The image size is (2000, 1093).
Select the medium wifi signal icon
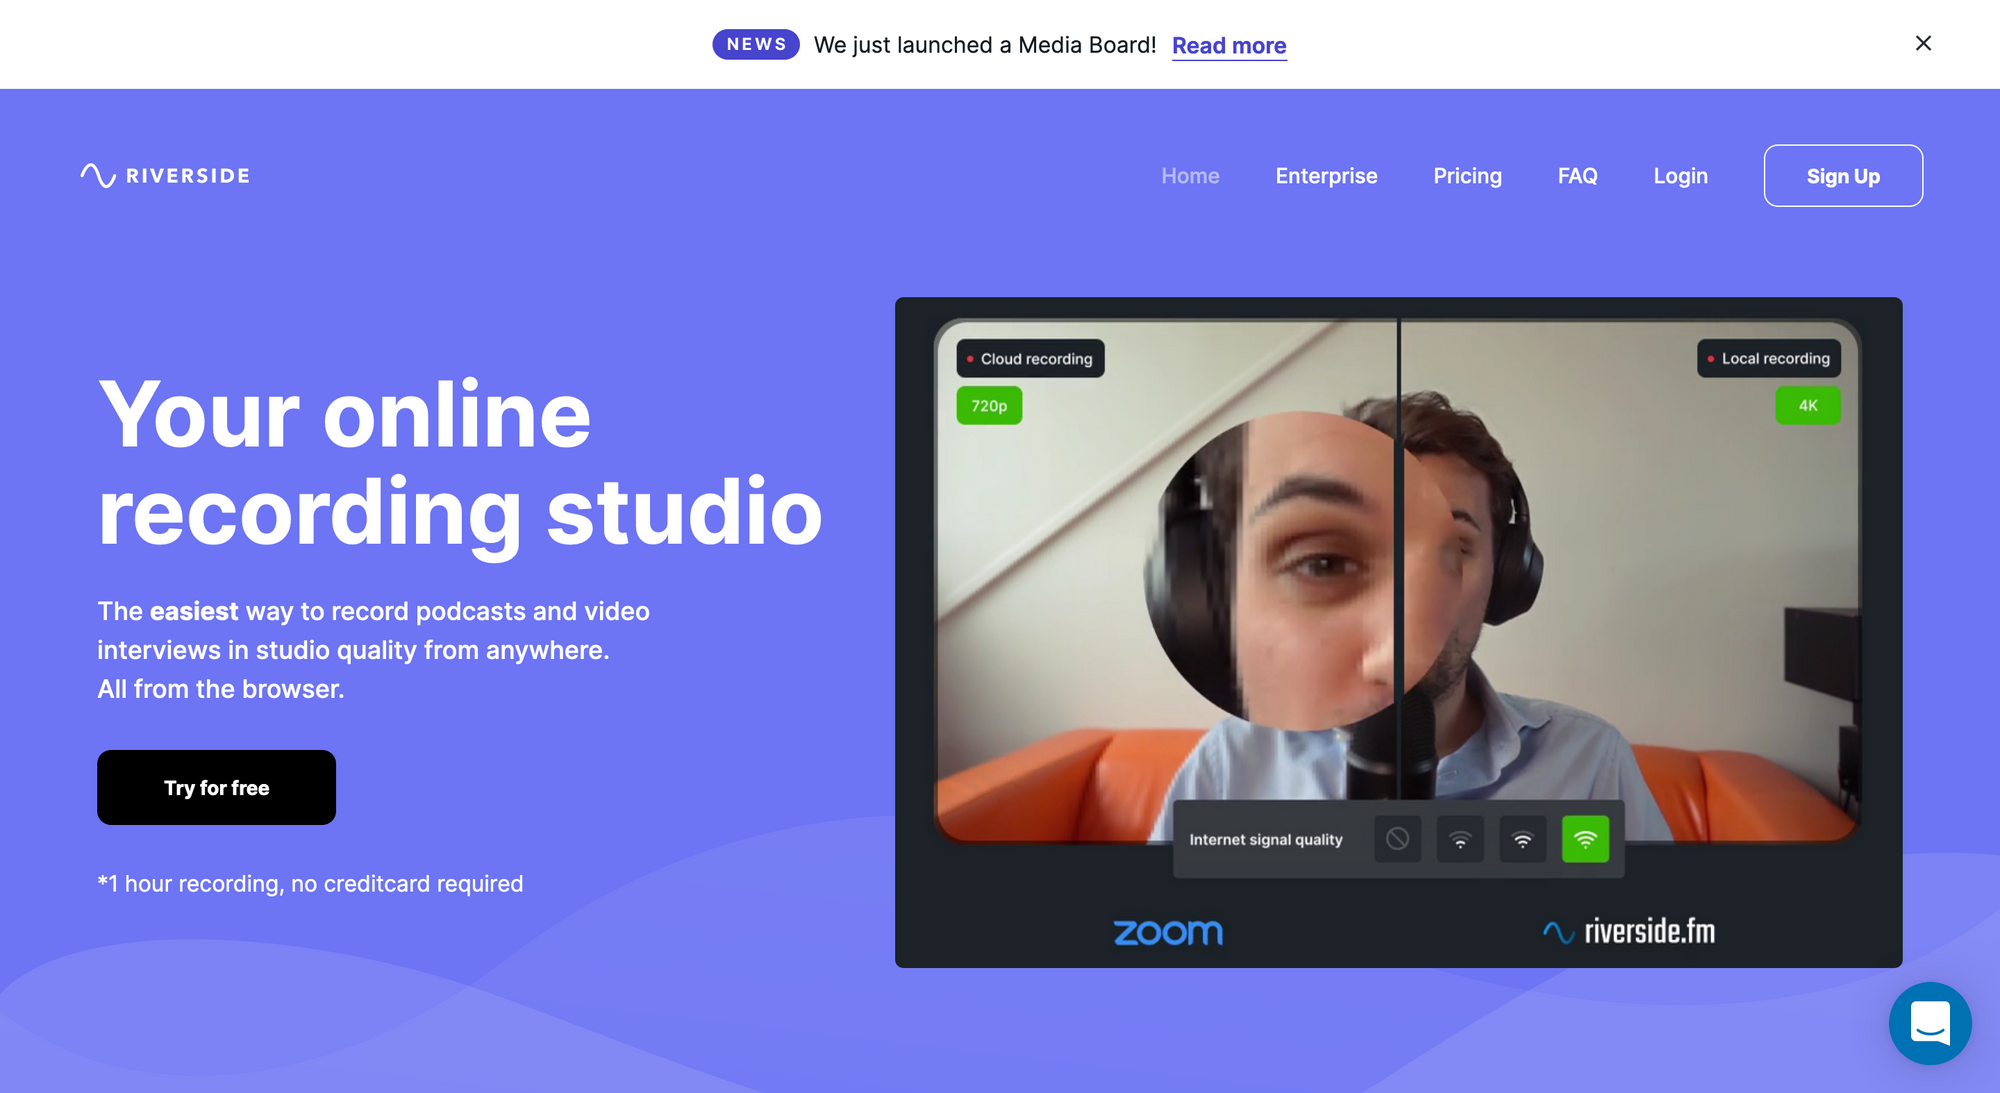pyautogui.click(x=1522, y=839)
